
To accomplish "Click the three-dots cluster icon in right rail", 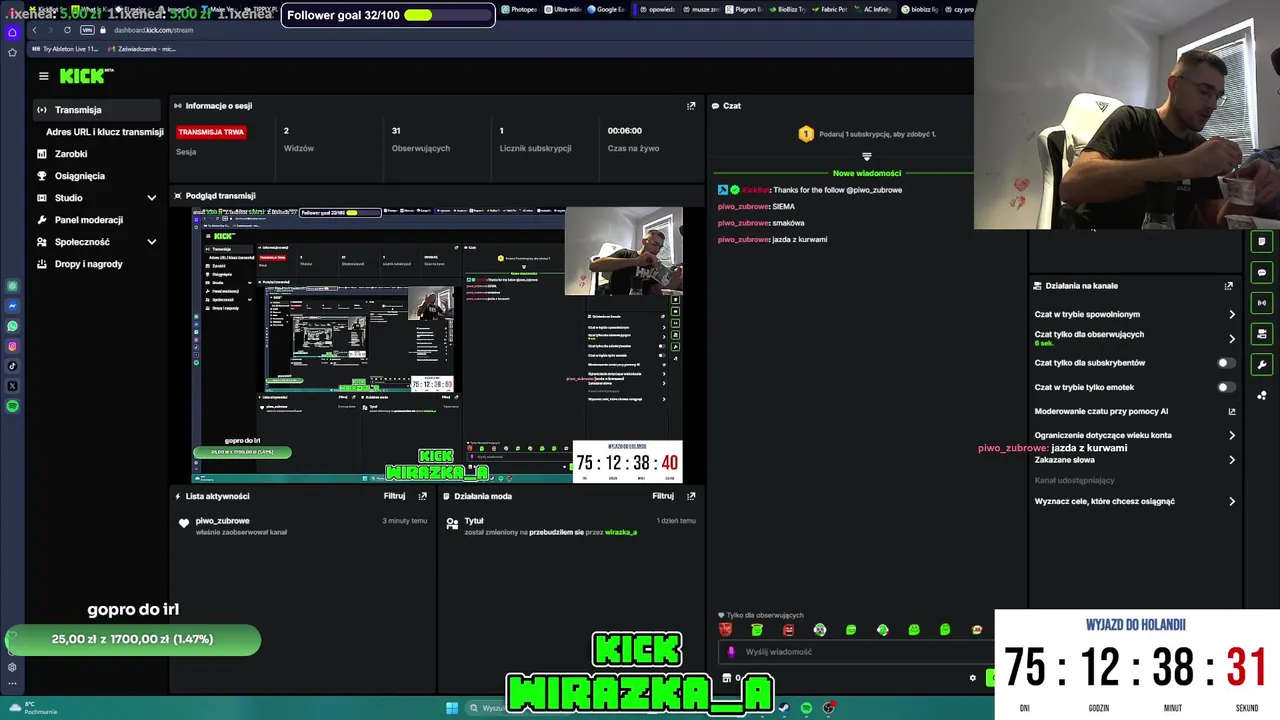I will click(x=1262, y=396).
